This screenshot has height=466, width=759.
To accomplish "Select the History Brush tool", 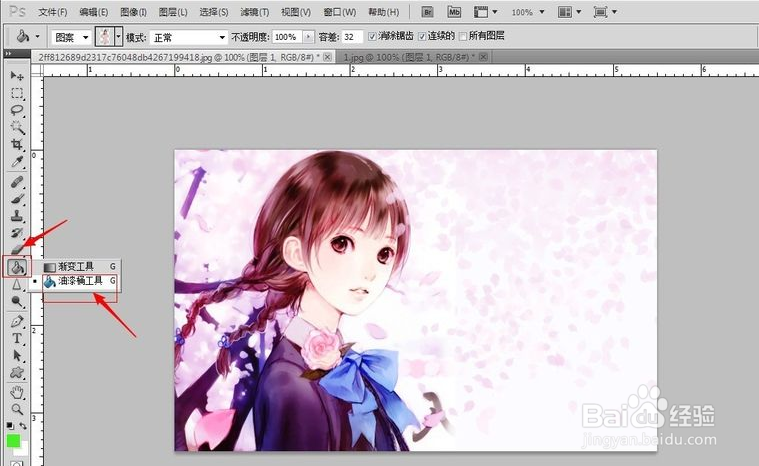I will 17,233.
